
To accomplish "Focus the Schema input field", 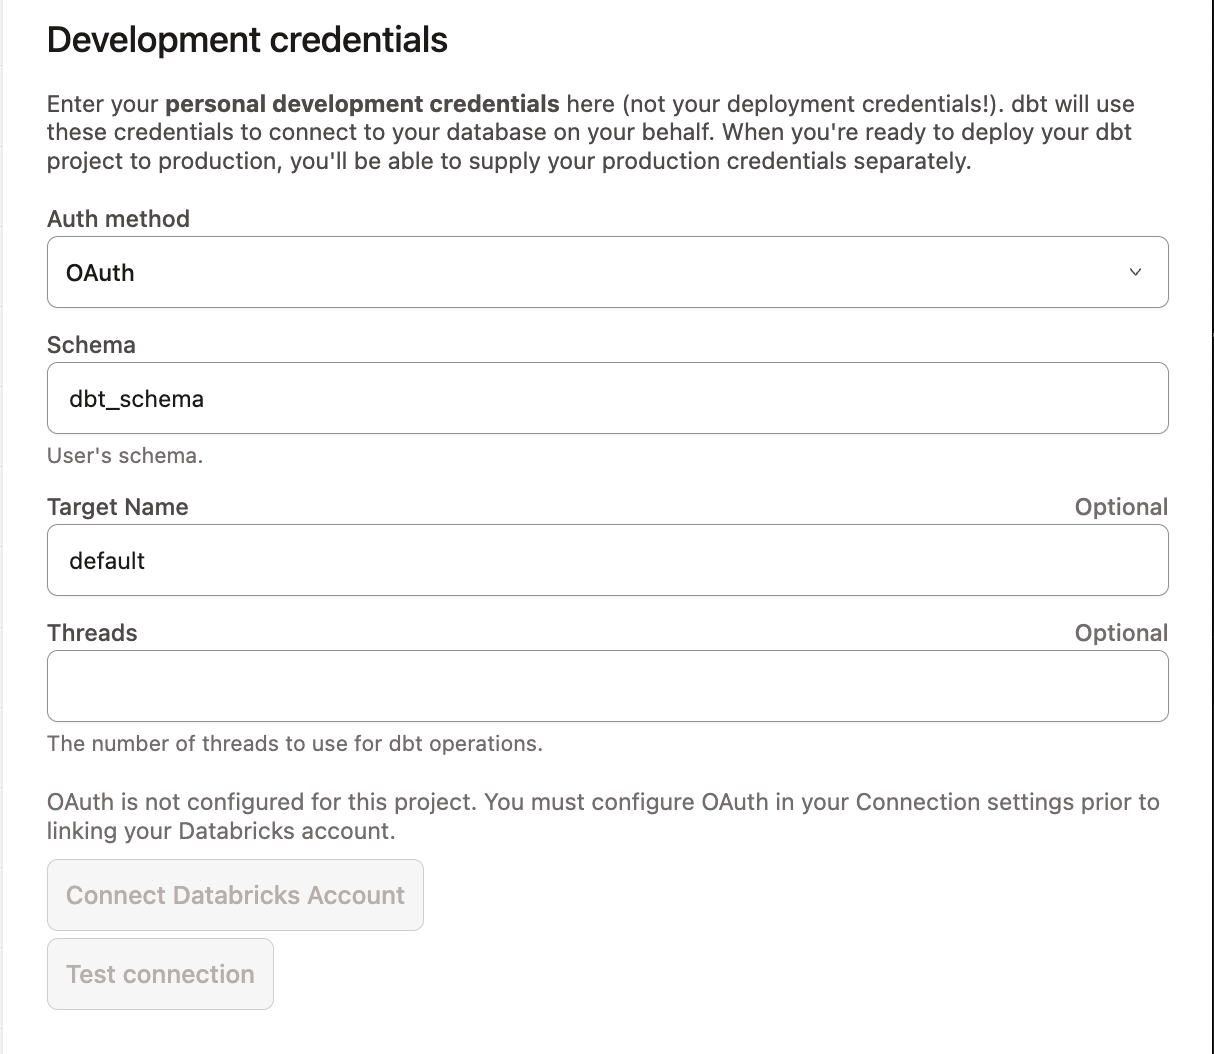I will click(607, 398).
